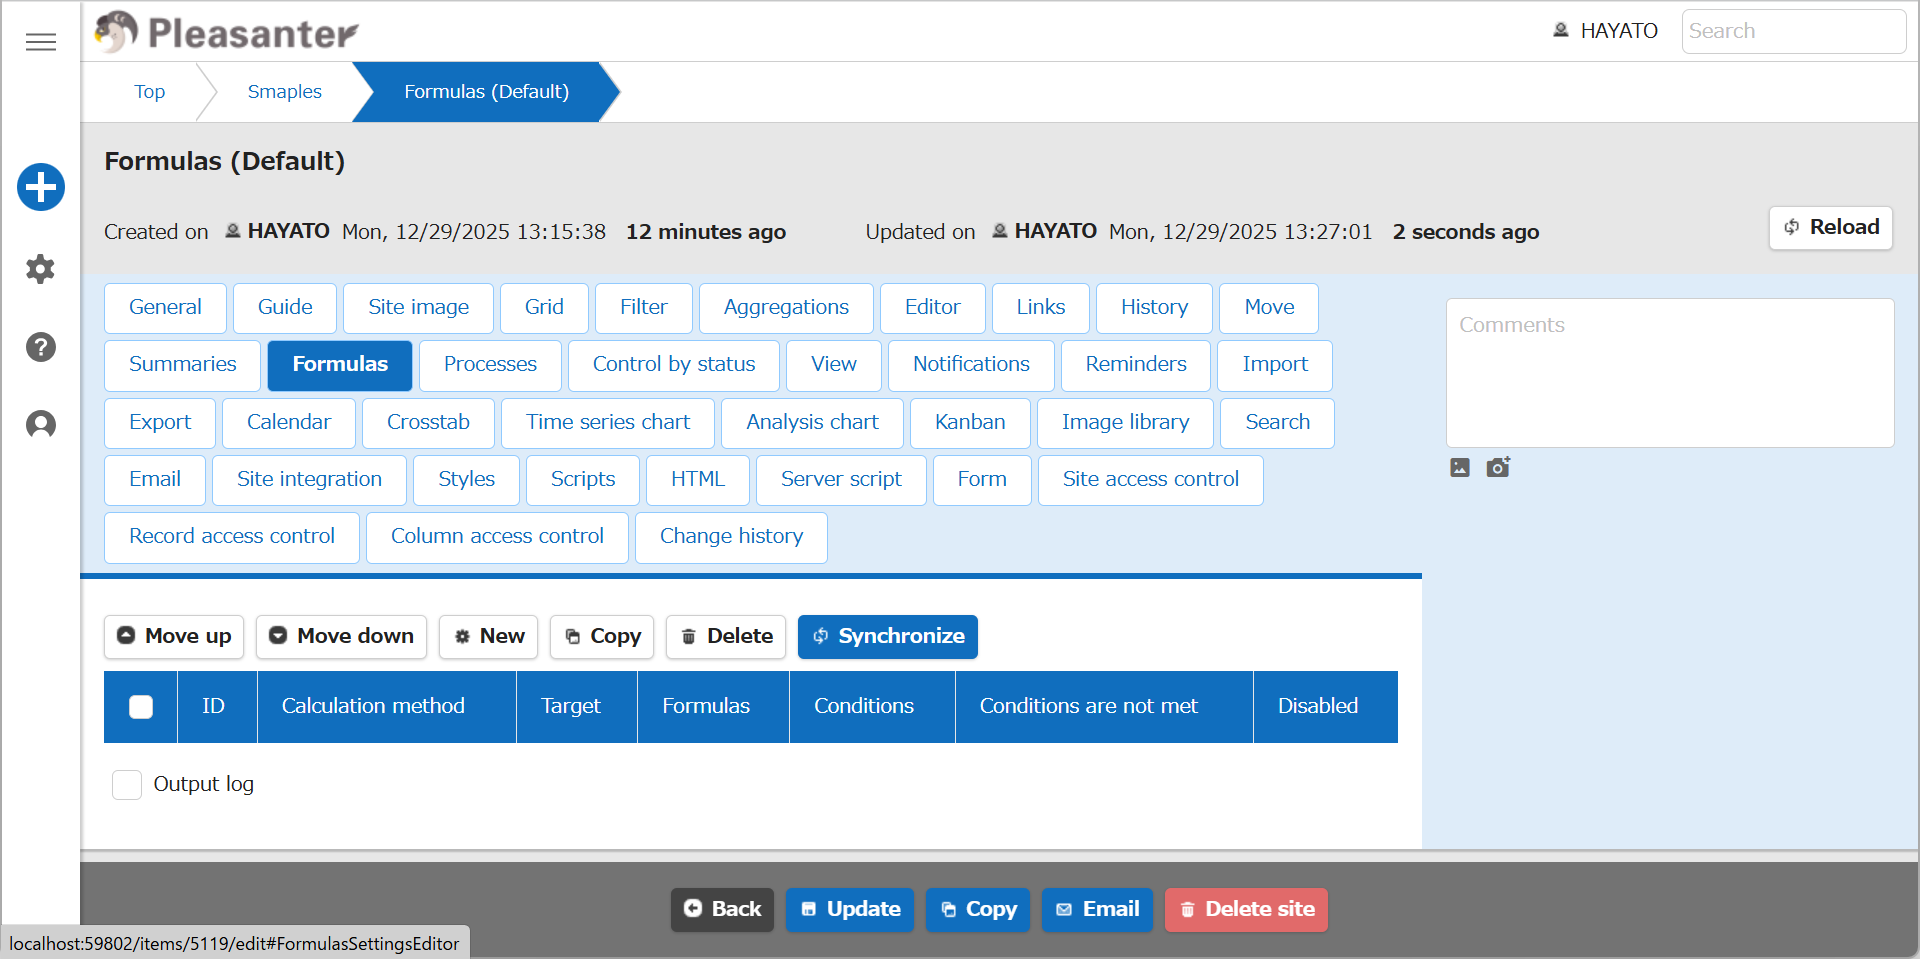The image size is (1920, 959).
Task: Click the Move up button
Action: (x=174, y=637)
